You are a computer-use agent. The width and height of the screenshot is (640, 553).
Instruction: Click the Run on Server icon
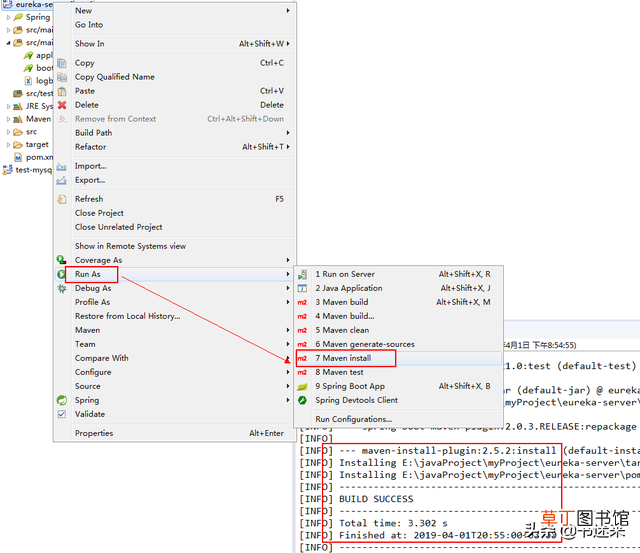click(302, 274)
